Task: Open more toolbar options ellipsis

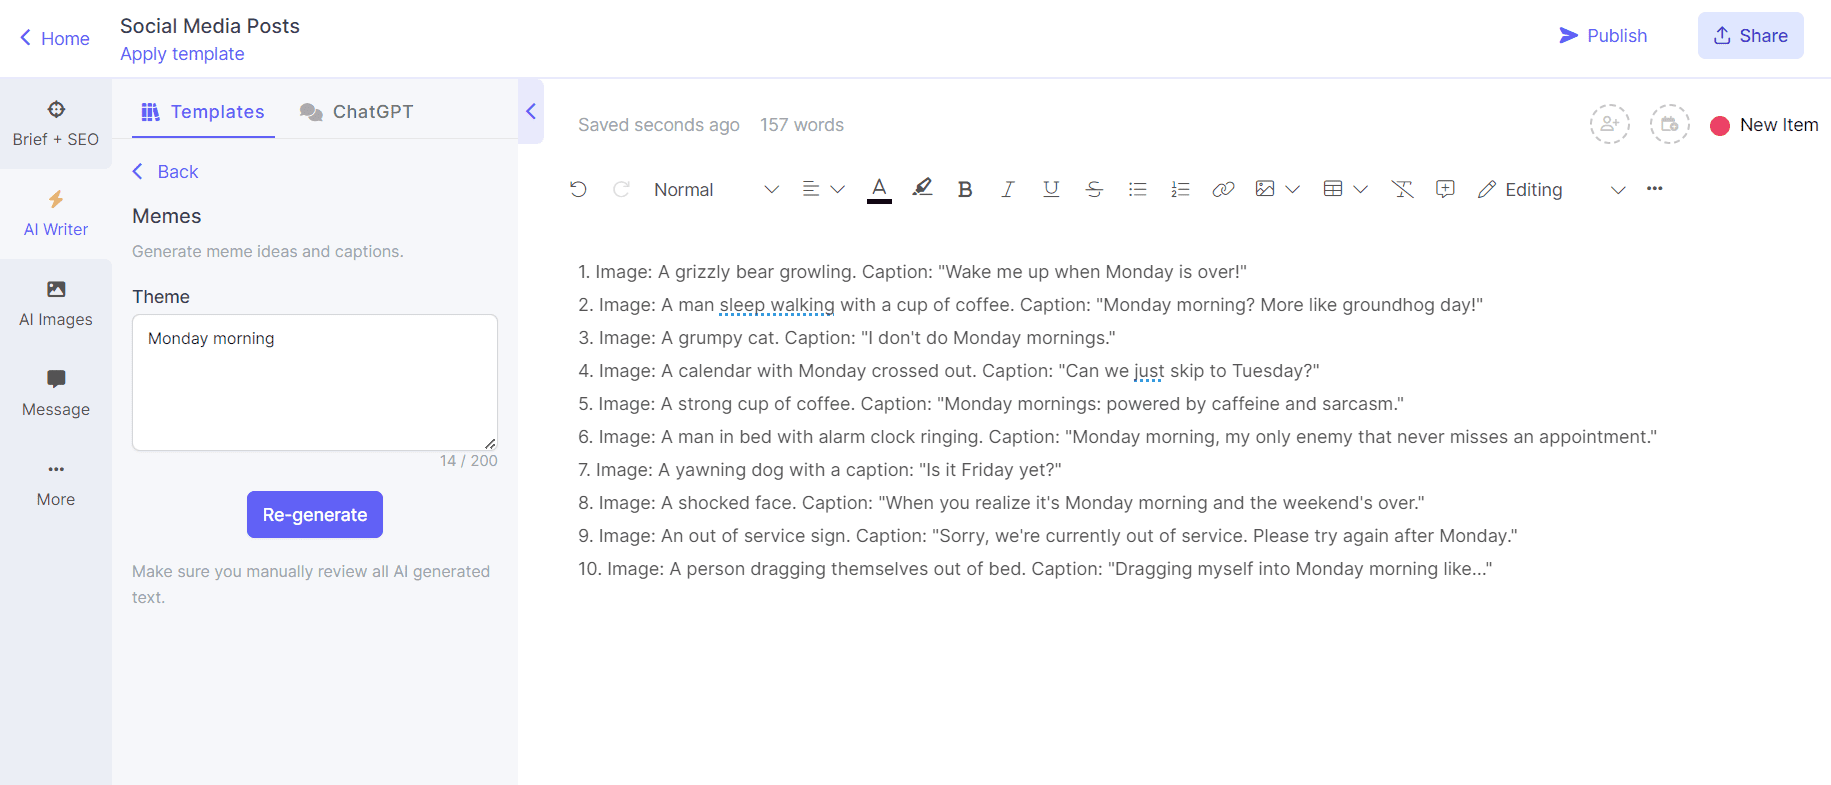Action: coord(1655,188)
